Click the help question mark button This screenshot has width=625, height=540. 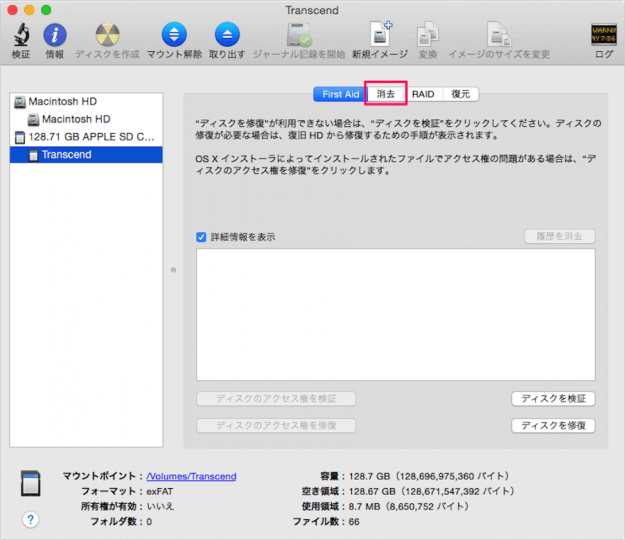point(31,519)
